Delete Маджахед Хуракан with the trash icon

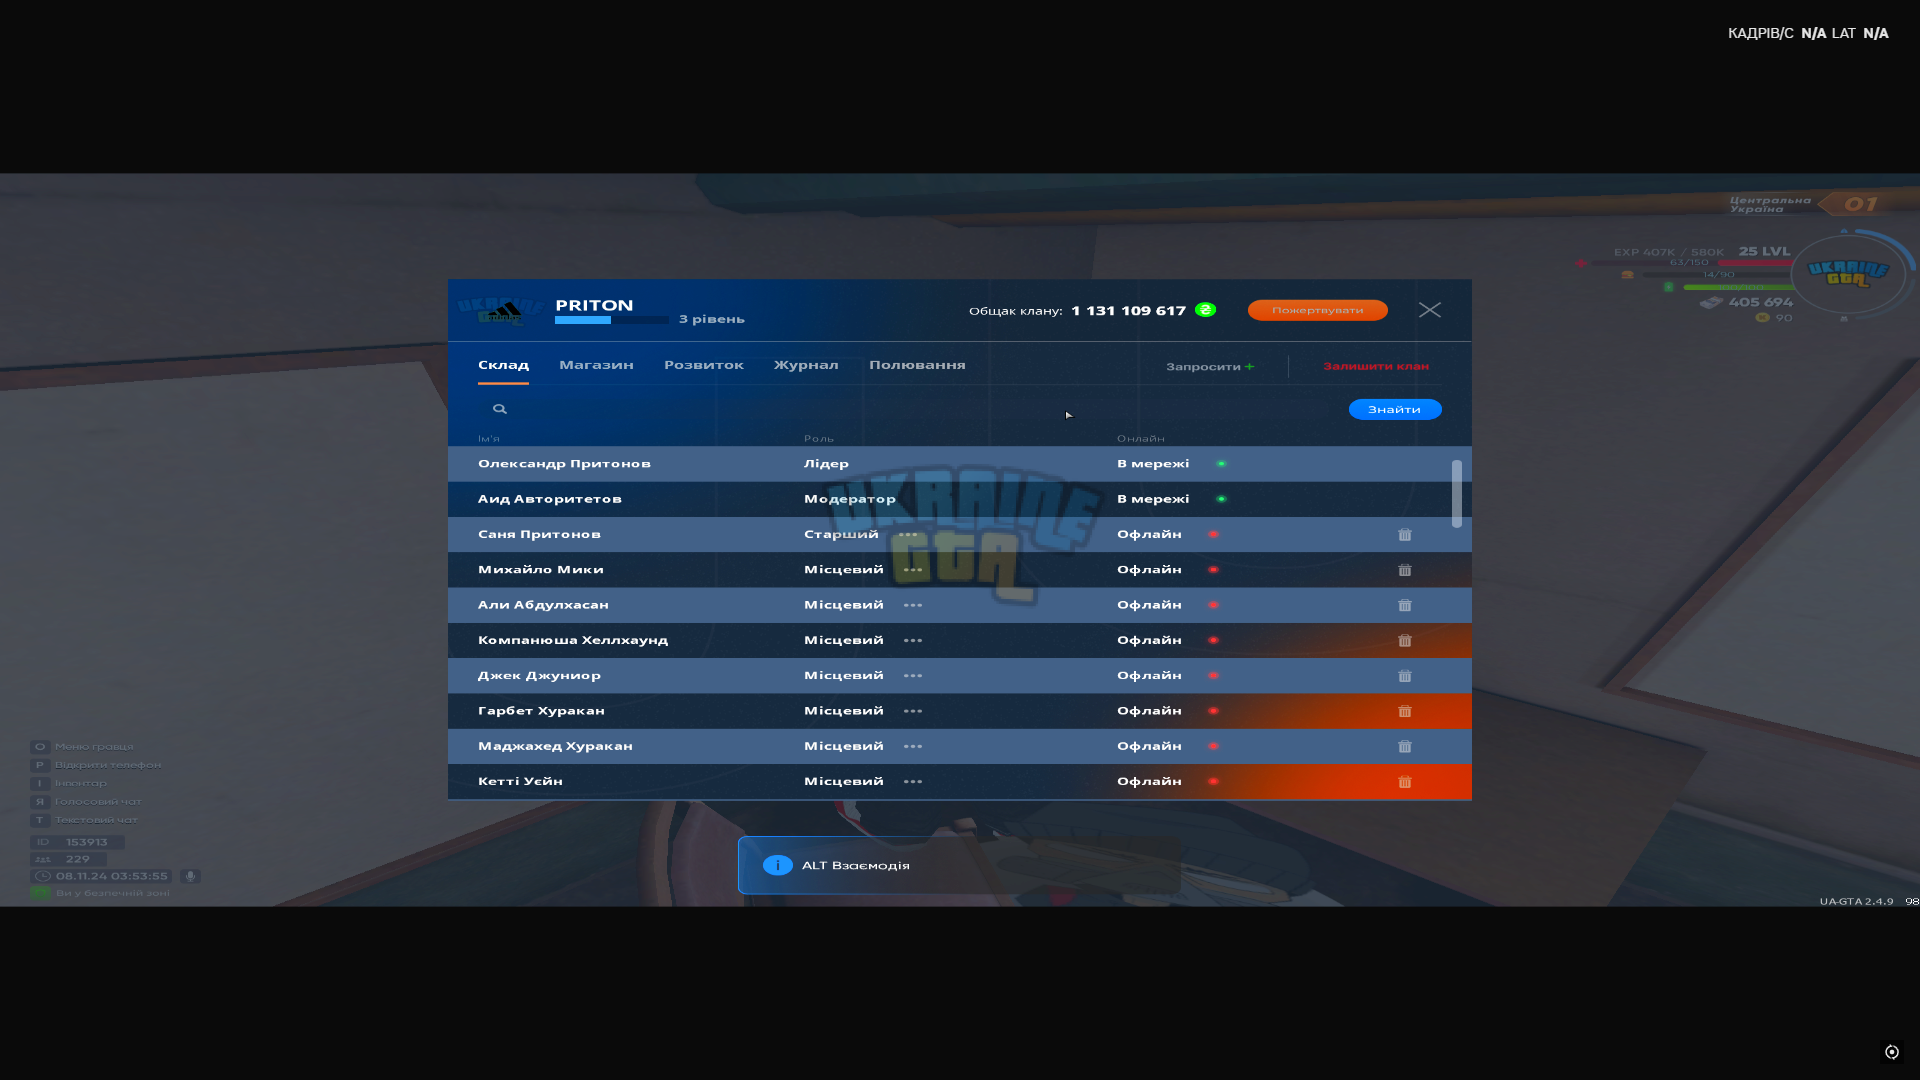pyautogui.click(x=1405, y=747)
